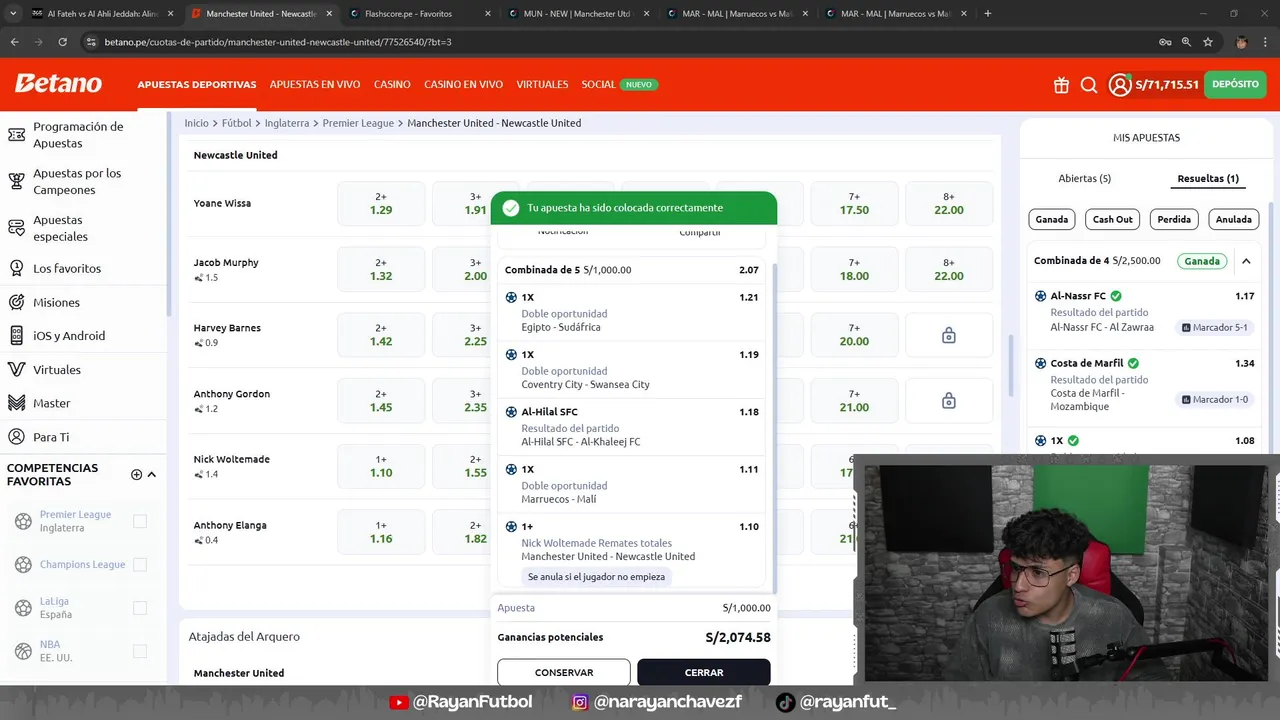Click the Cerrar button
Screen dimensions: 1280x720
704,673
